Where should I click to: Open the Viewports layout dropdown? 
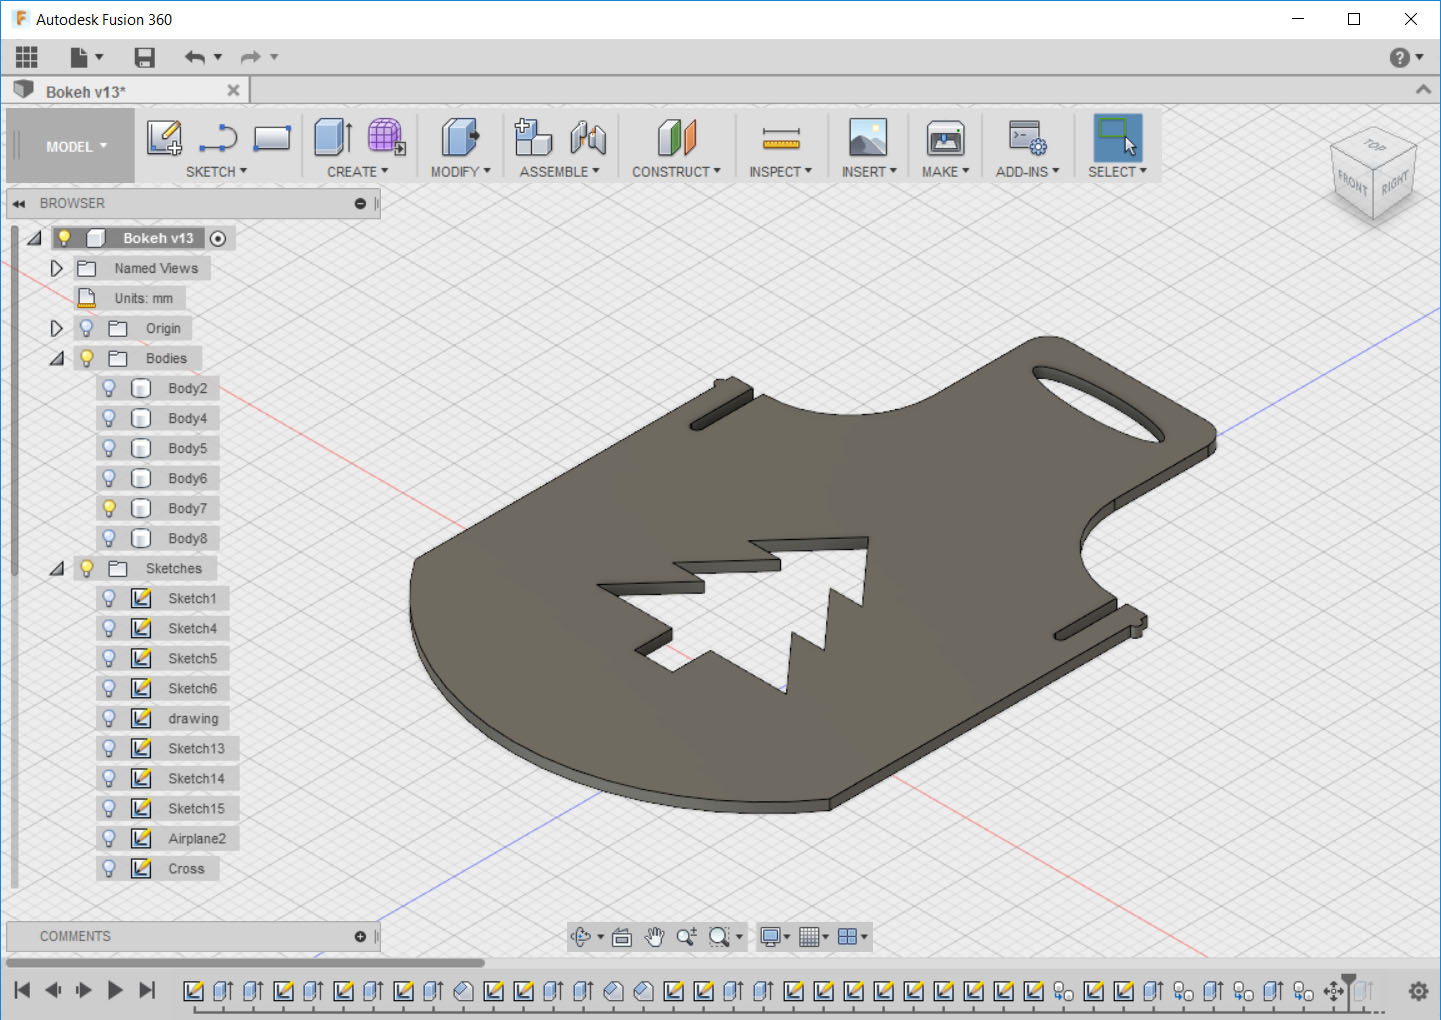pyautogui.click(x=852, y=937)
